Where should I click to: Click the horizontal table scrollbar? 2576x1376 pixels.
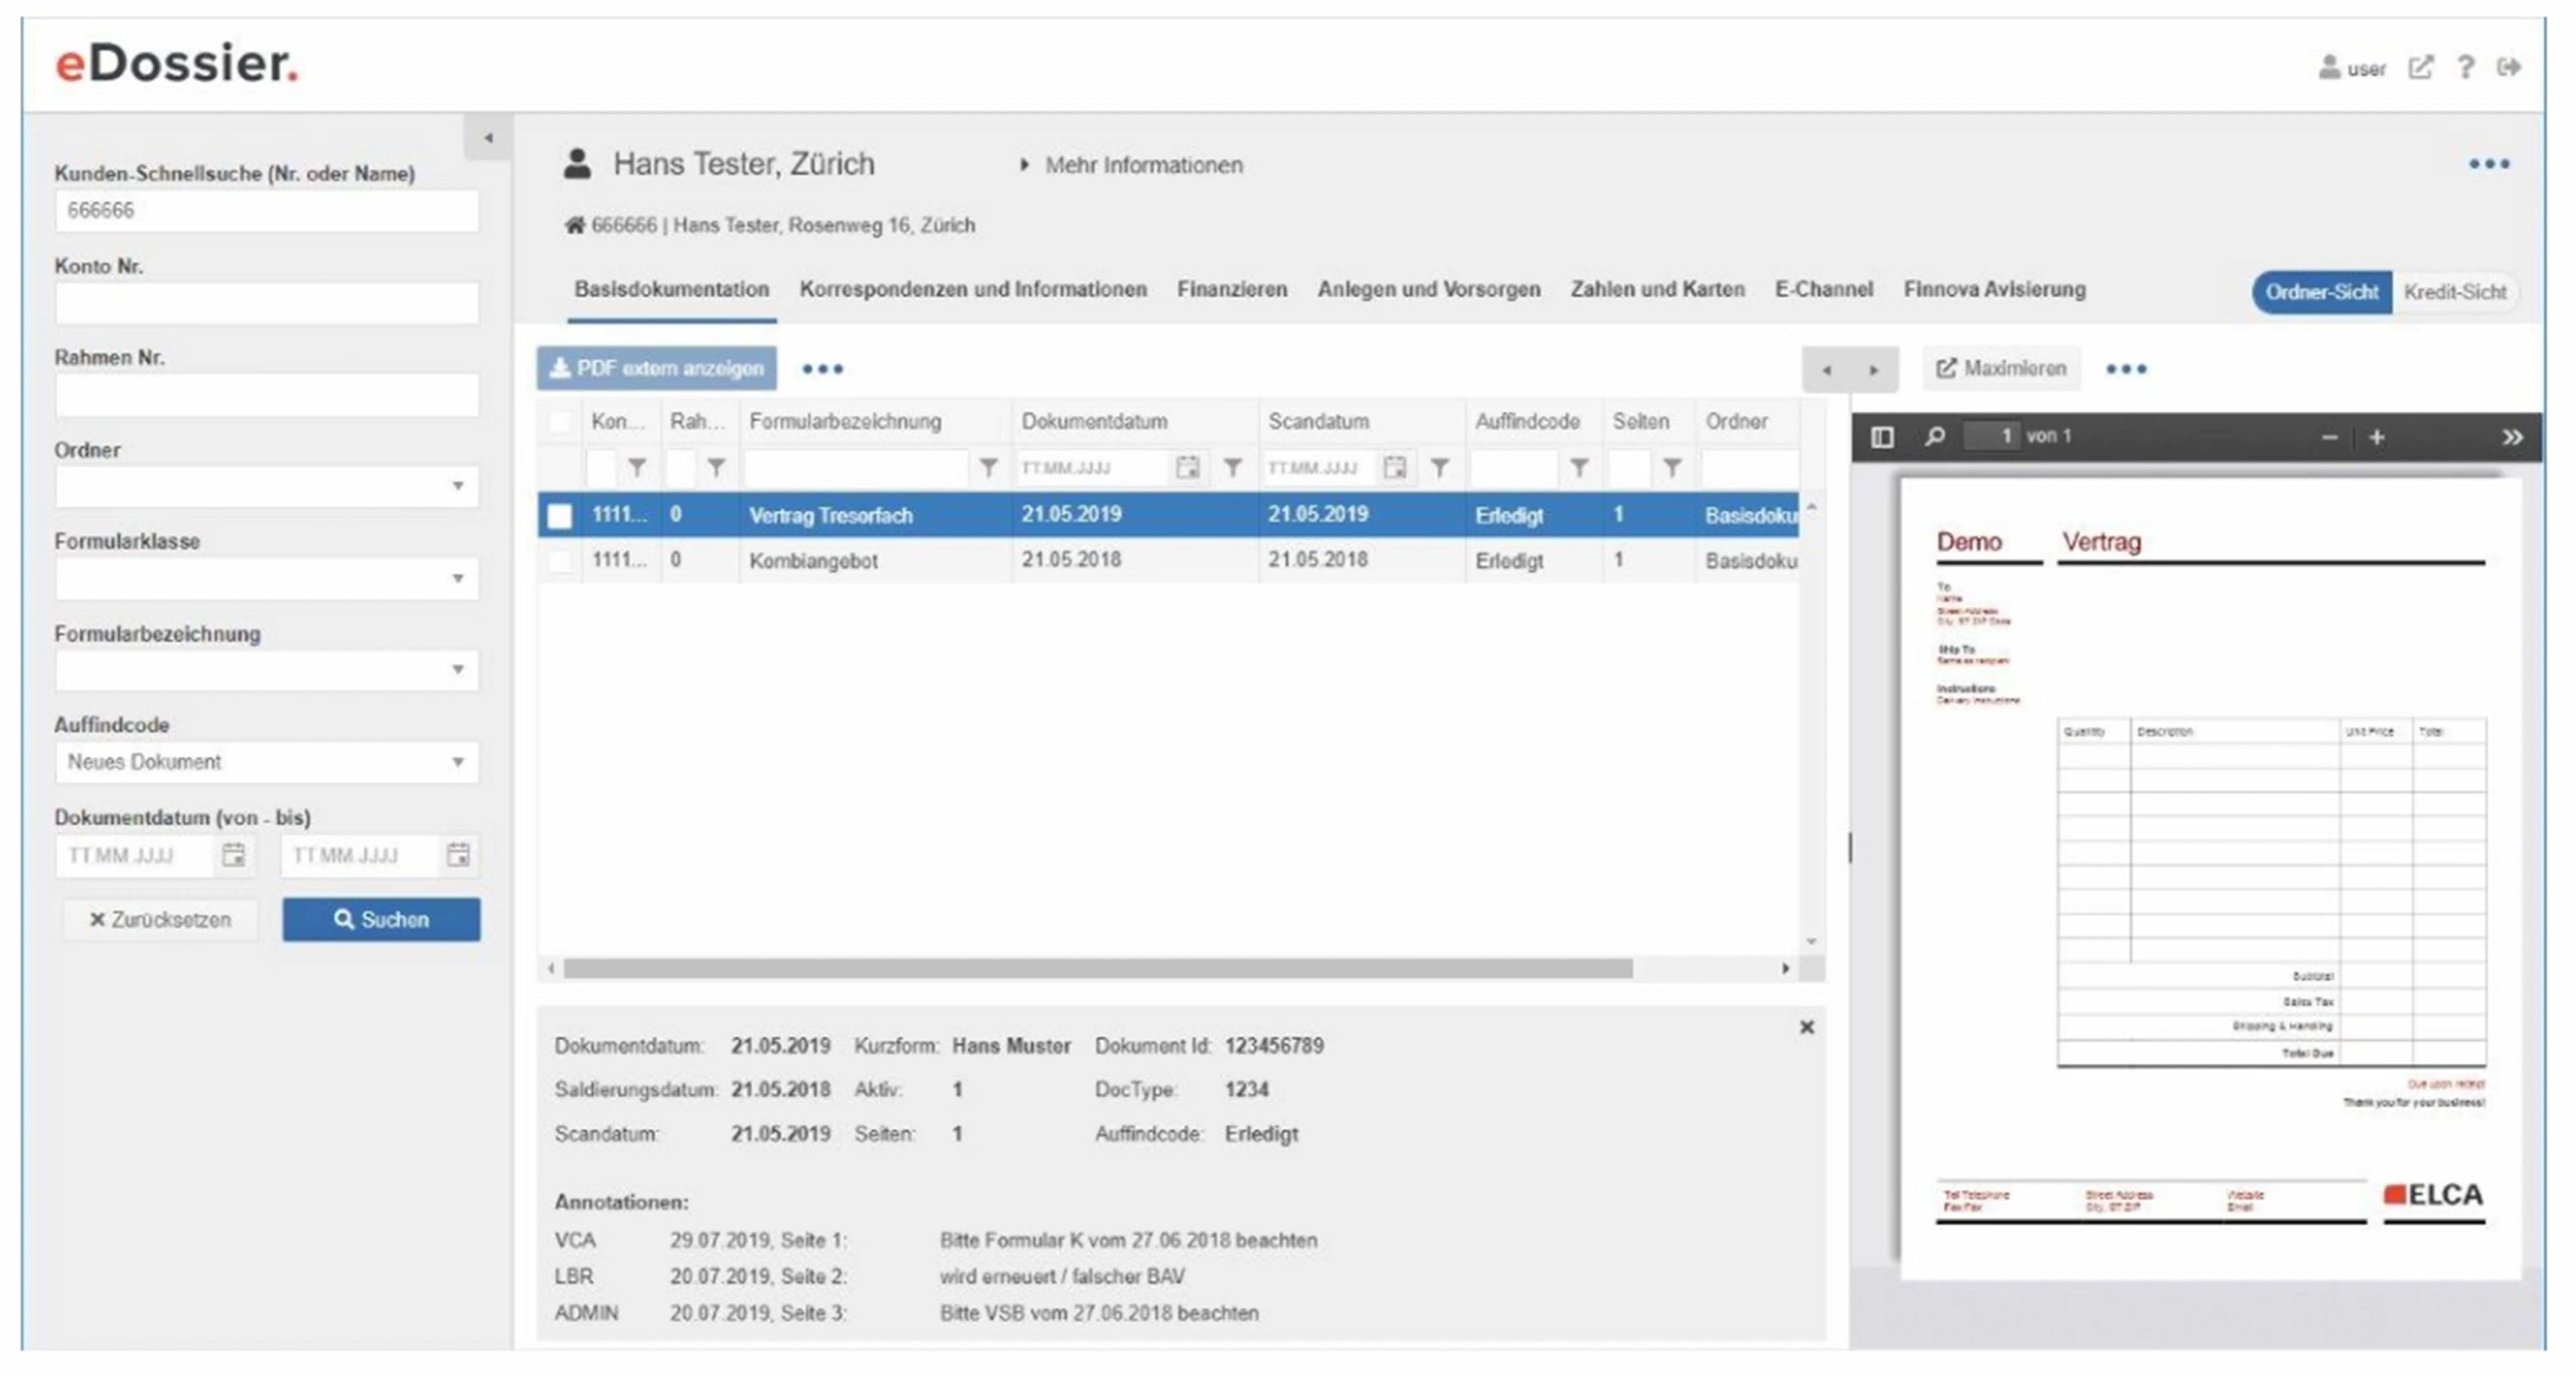coord(1097,968)
